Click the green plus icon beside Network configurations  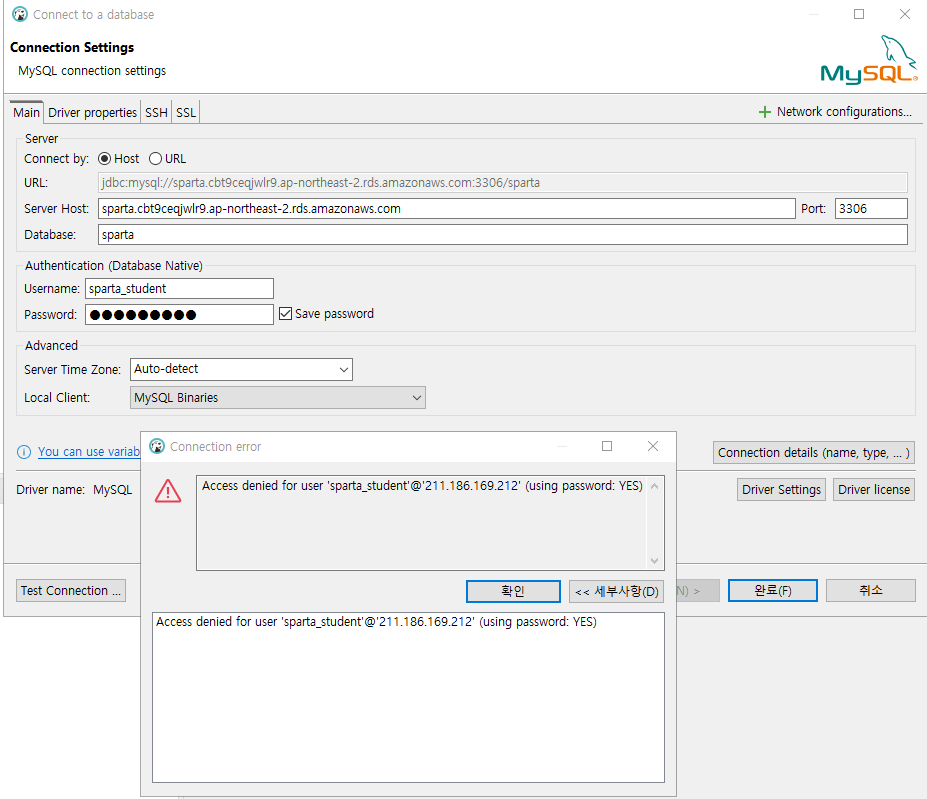(764, 112)
